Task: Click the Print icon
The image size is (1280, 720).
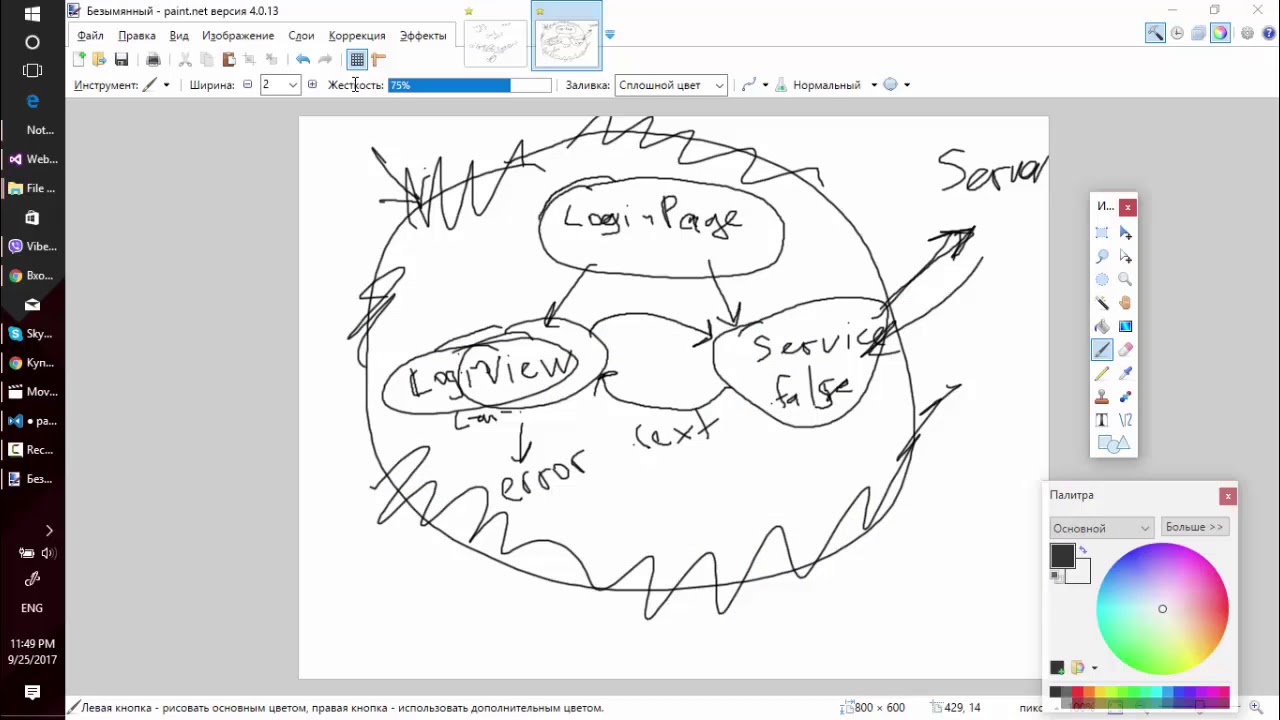Action: [x=153, y=60]
